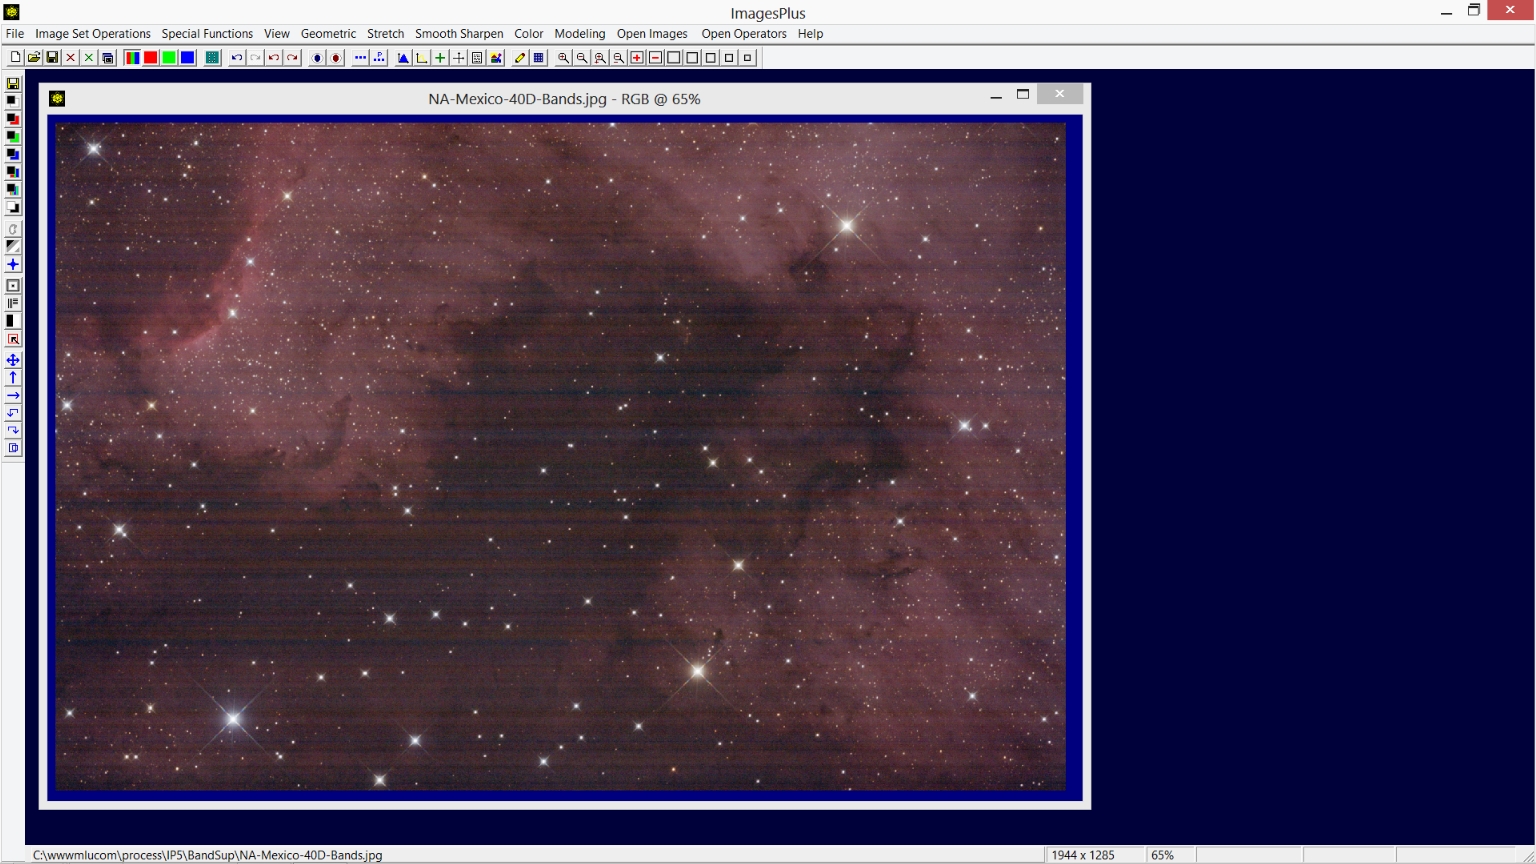This screenshot has height=864, width=1536.
Task: Click the red circle mask icon
Action: tap(336, 58)
